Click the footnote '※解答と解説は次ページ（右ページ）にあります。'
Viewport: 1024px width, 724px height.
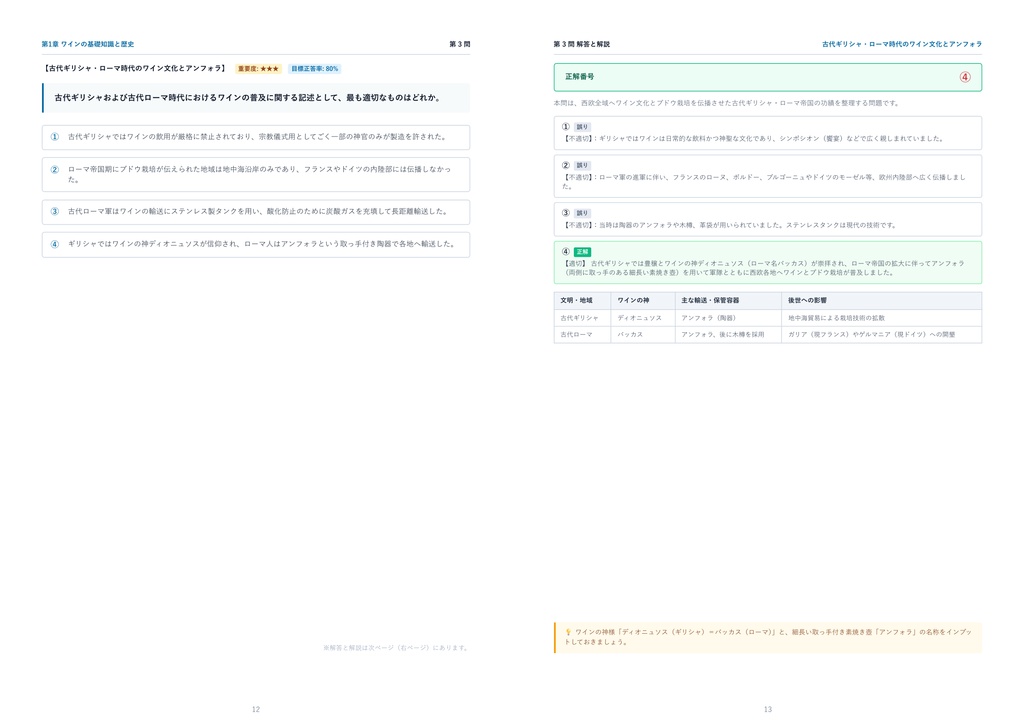[x=396, y=648]
